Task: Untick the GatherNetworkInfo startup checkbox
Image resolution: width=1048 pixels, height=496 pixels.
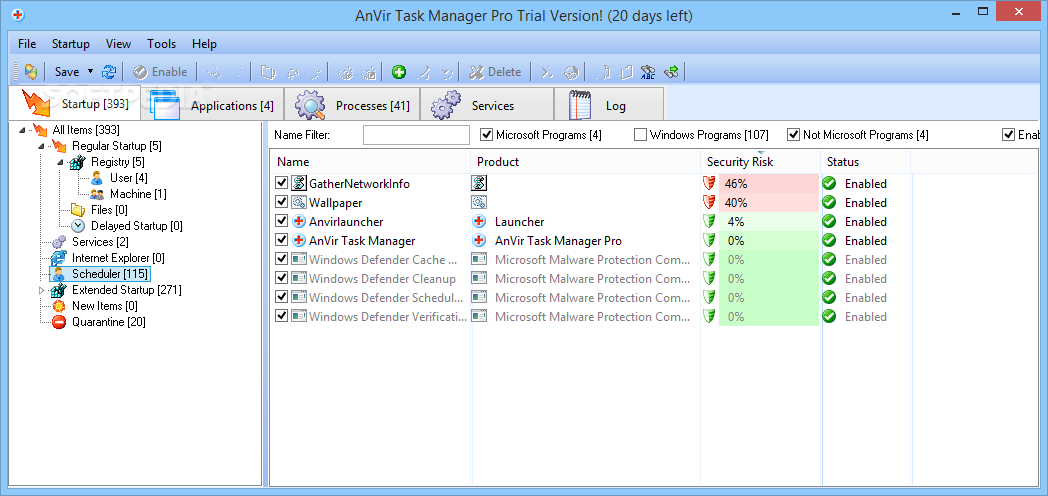Action: point(281,183)
